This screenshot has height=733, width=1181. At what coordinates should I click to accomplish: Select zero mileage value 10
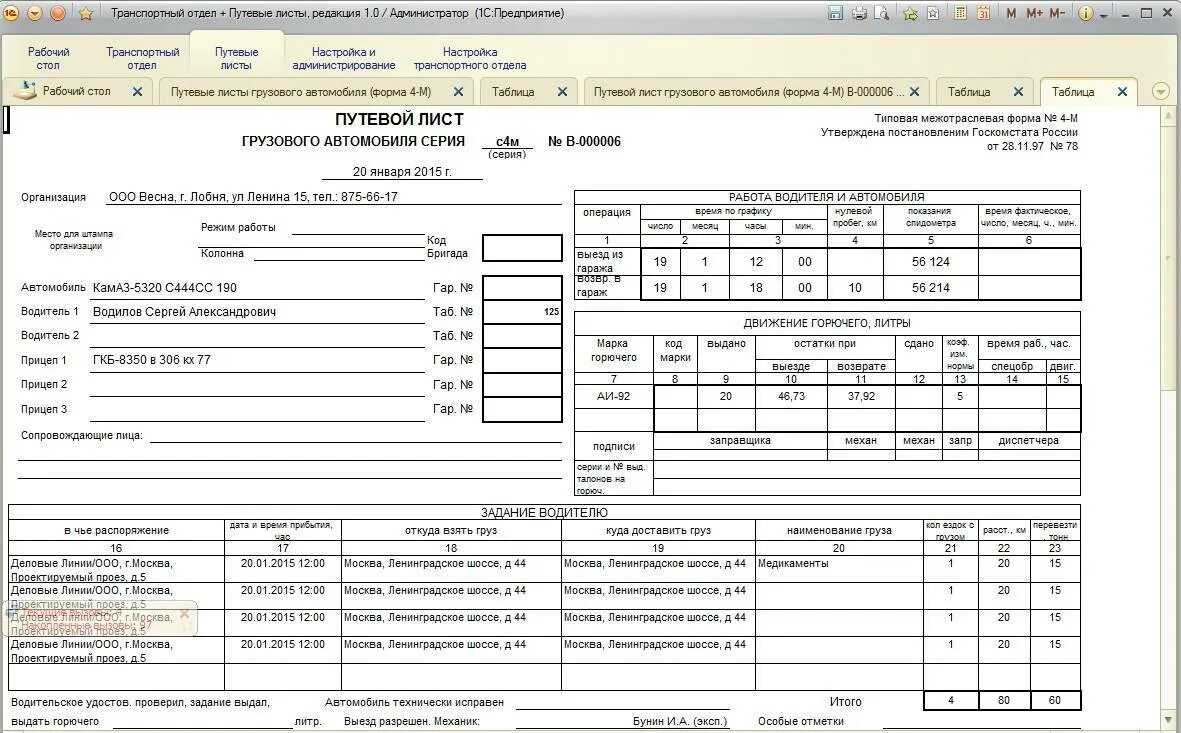pyautogui.click(x=855, y=288)
